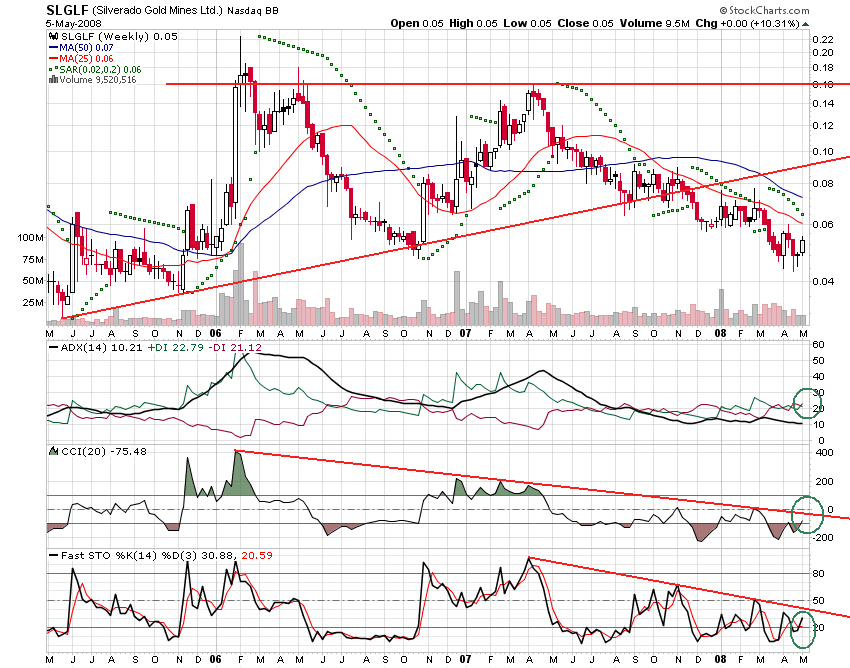Click the red 20.59 %D value

(x=257, y=555)
